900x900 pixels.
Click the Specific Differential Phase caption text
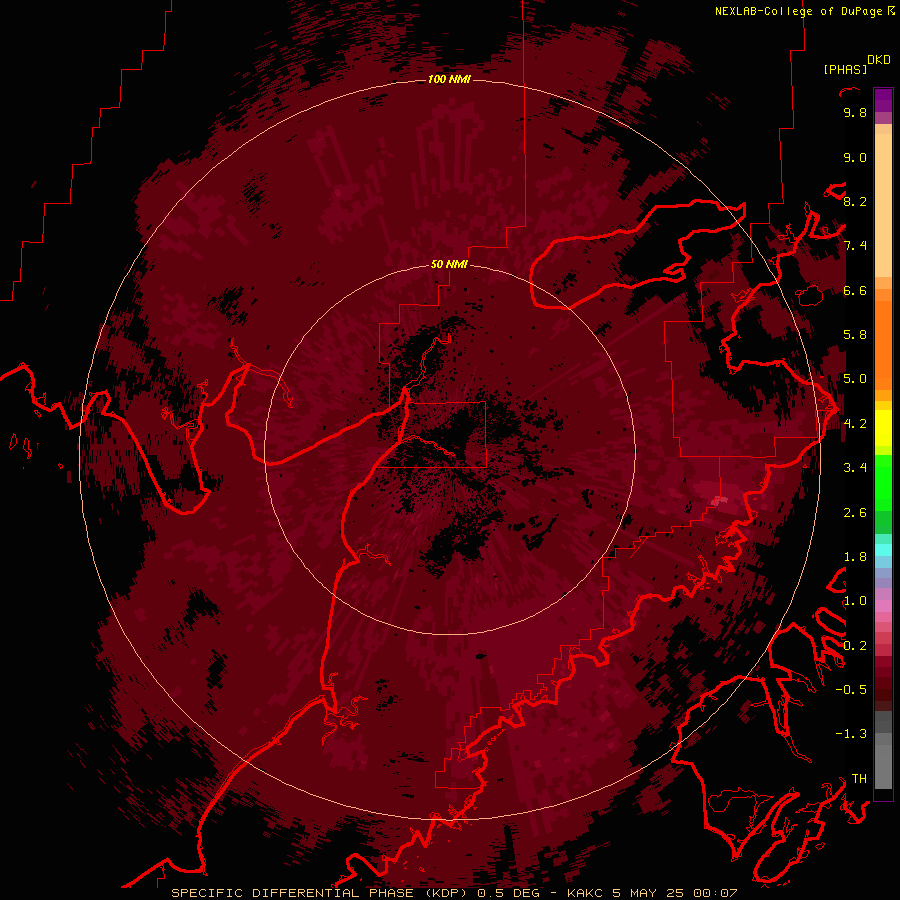pyautogui.click(x=455, y=893)
